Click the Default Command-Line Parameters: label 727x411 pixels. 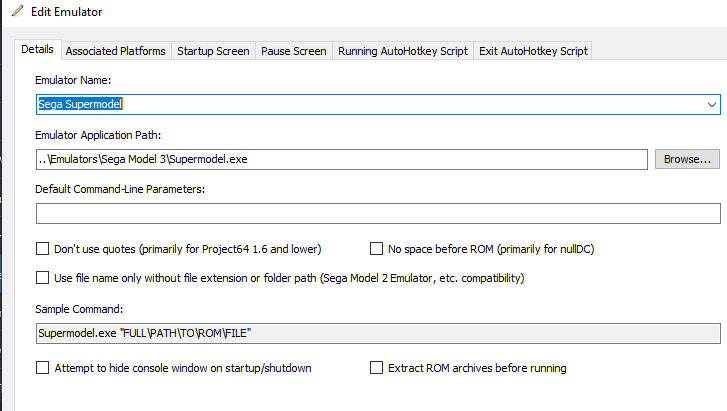click(120, 189)
